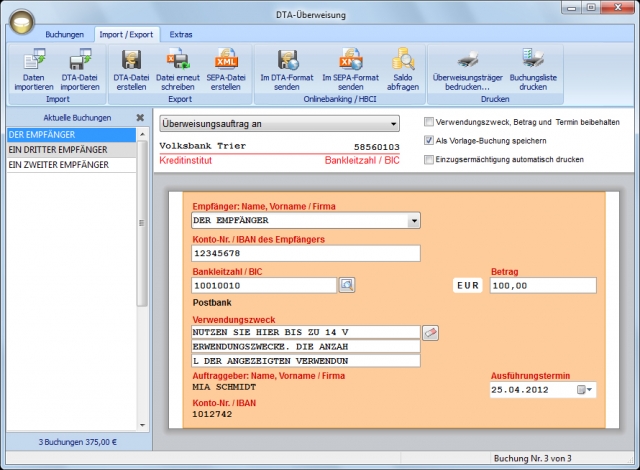Viewport: 640px width, 470px height.
Task: Click the bank code search icon
Action: (347, 285)
